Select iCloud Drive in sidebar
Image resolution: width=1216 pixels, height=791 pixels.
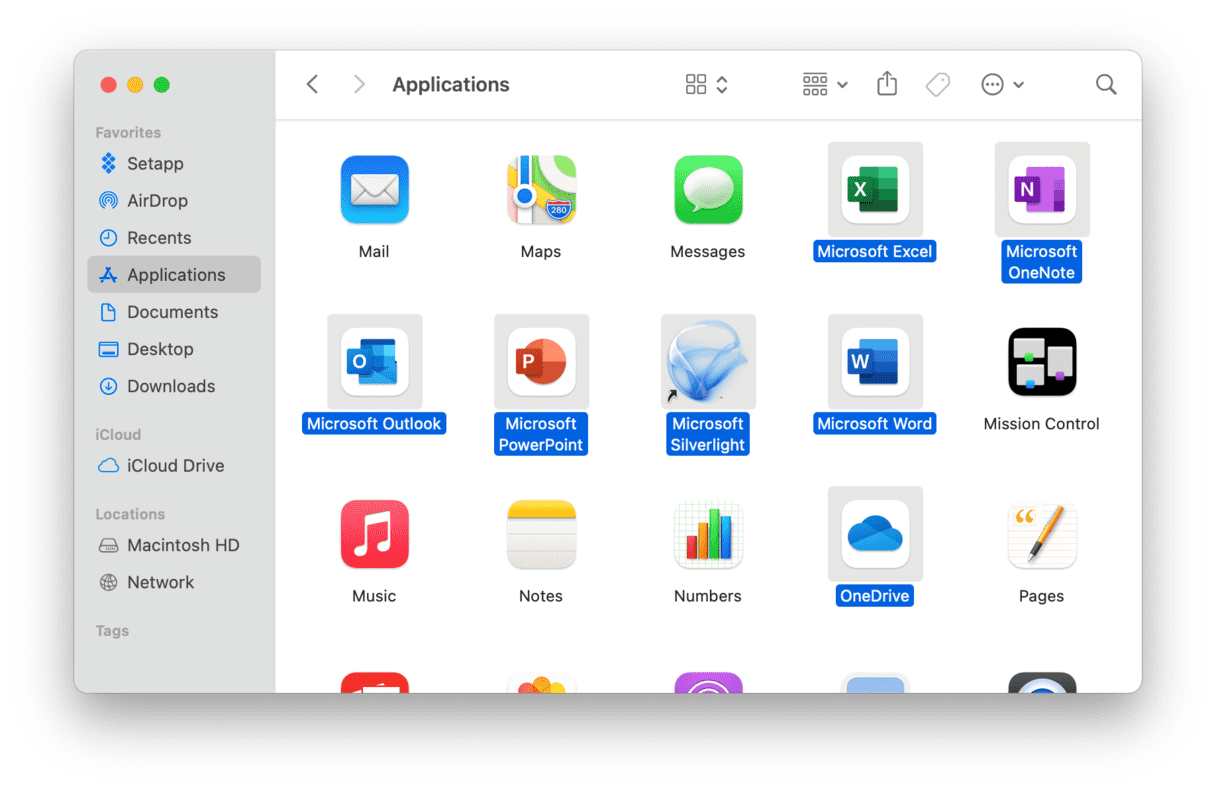pyautogui.click(x=175, y=466)
